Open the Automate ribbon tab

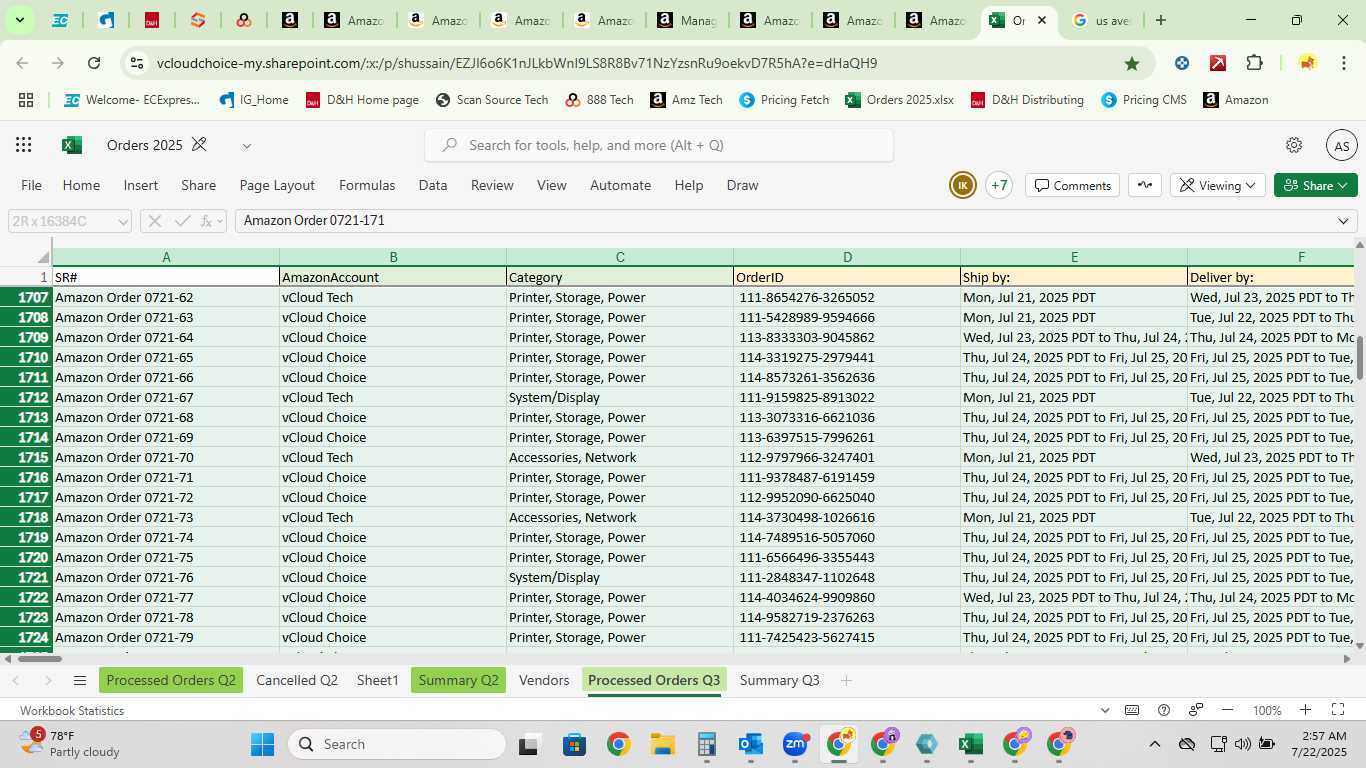click(x=620, y=185)
